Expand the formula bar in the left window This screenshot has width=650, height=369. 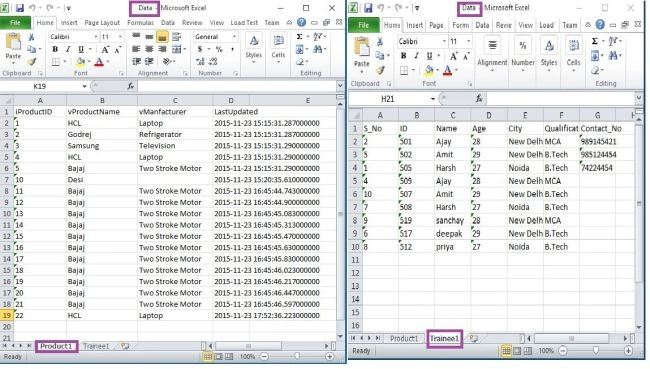[340, 86]
